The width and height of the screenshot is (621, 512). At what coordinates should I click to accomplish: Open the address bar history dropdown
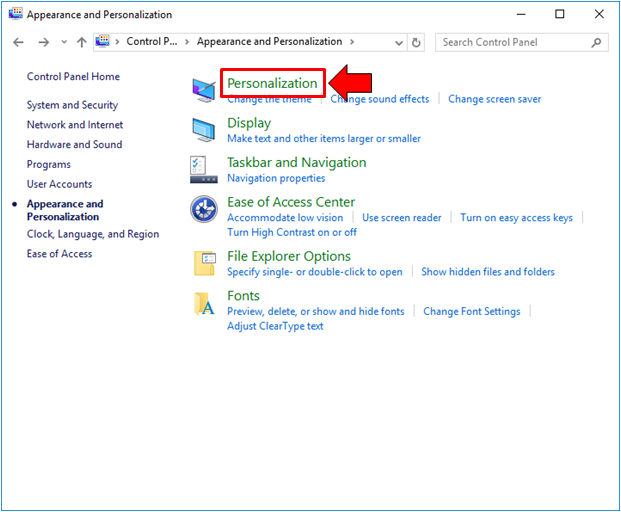(399, 42)
